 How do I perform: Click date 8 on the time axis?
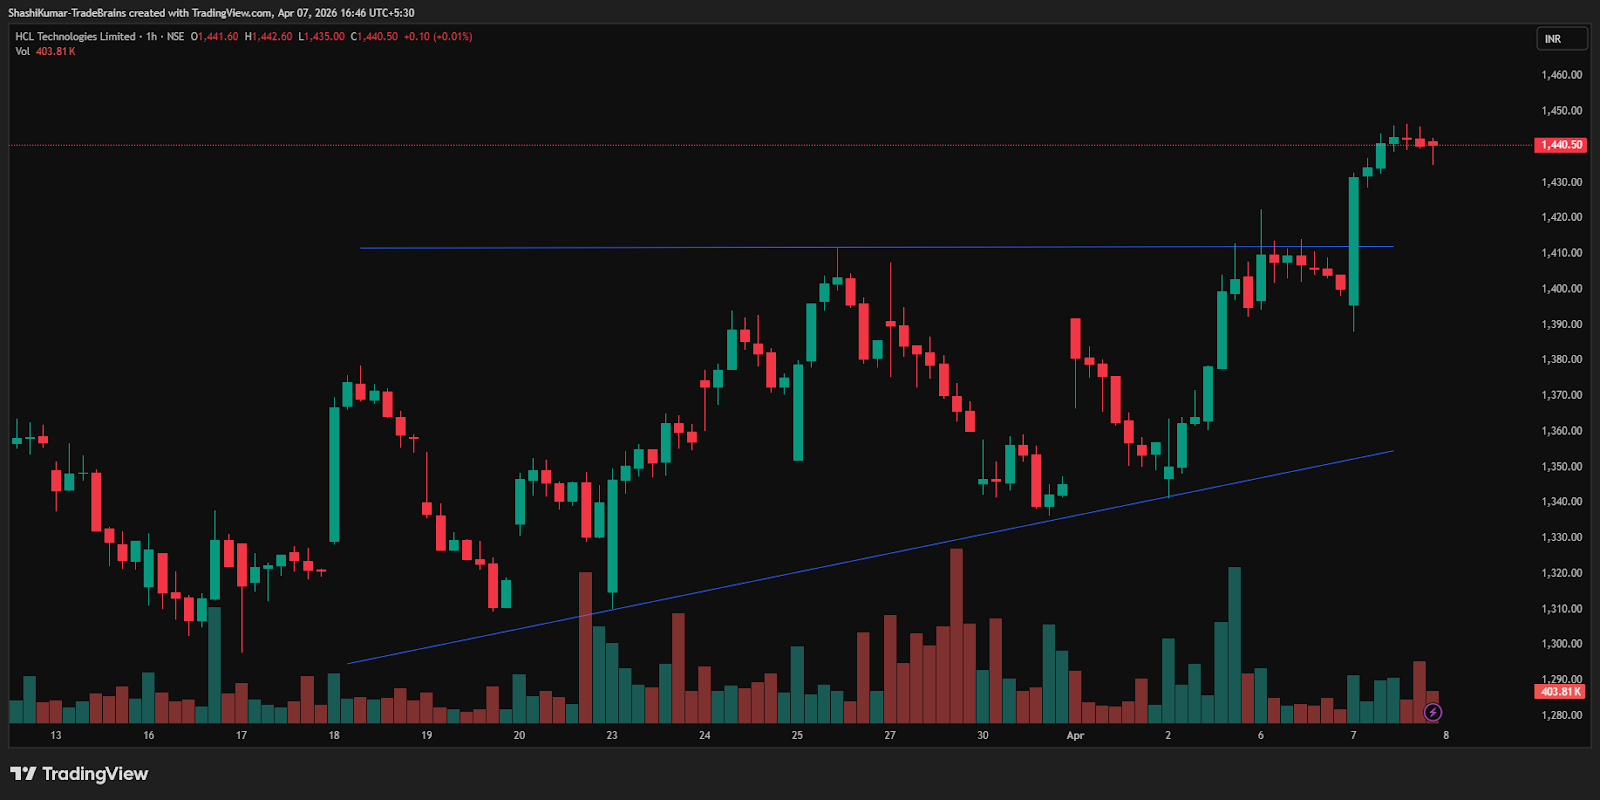tap(1445, 735)
